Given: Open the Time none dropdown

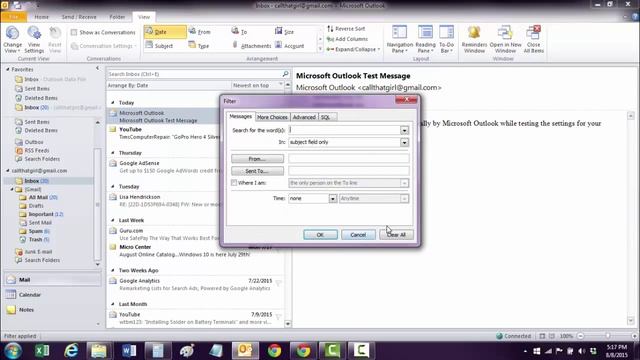Looking at the screenshot, I should tap(333, 198).
